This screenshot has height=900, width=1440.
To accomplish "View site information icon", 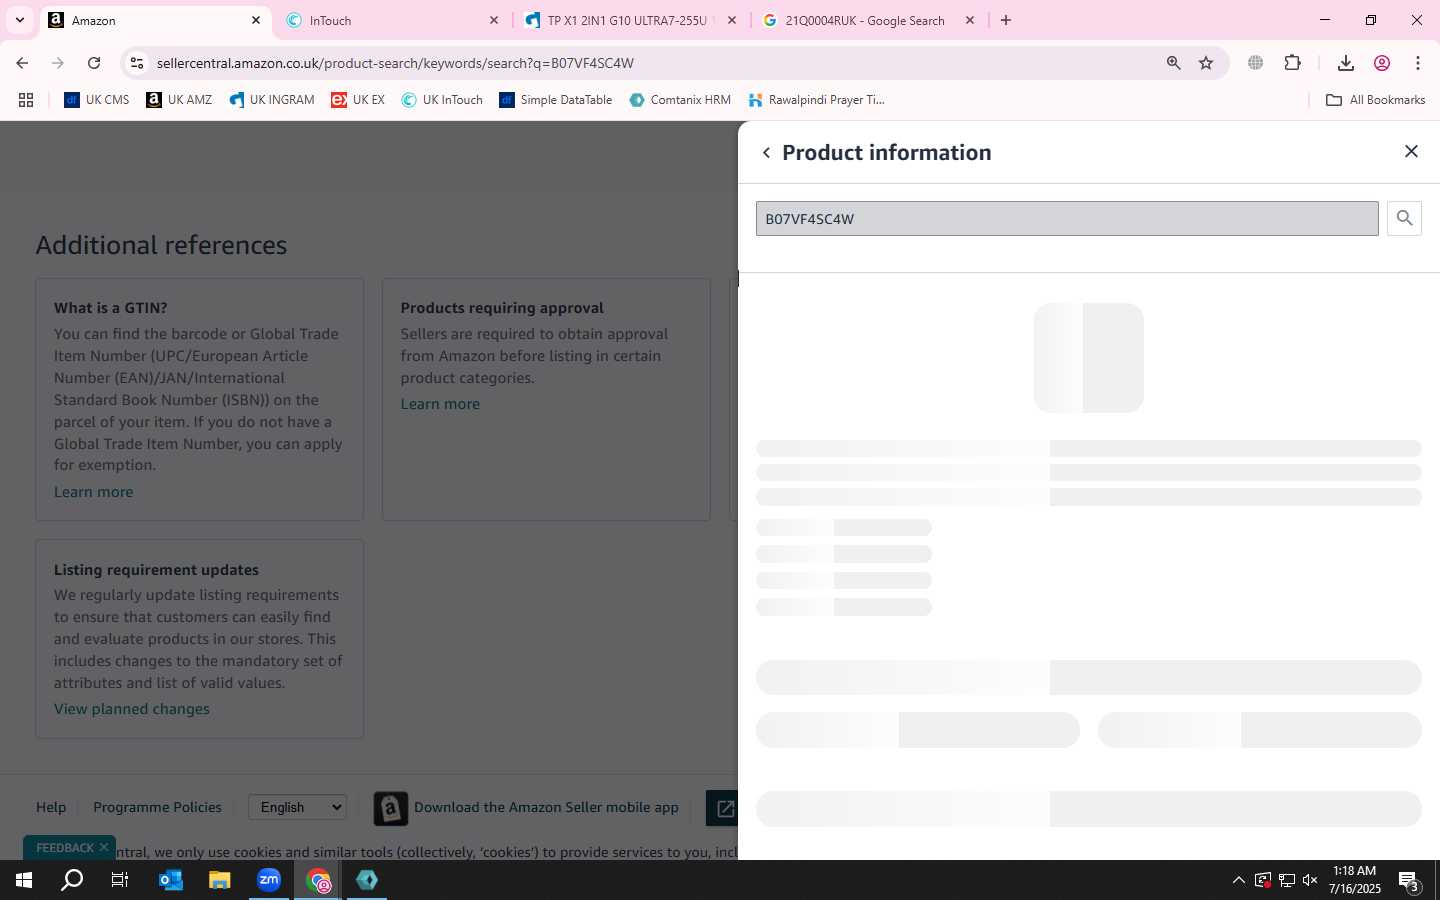I will [137, 63].
